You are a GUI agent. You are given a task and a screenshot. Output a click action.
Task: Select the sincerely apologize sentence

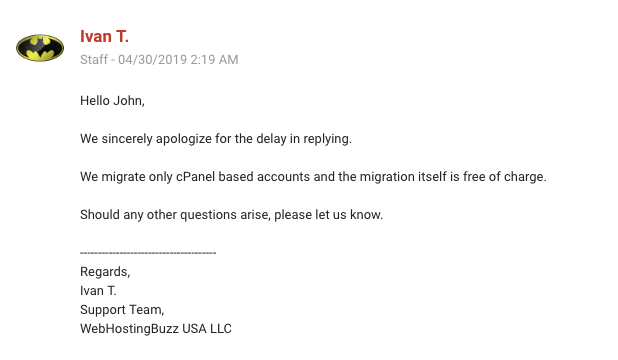[x=216, y=139]
